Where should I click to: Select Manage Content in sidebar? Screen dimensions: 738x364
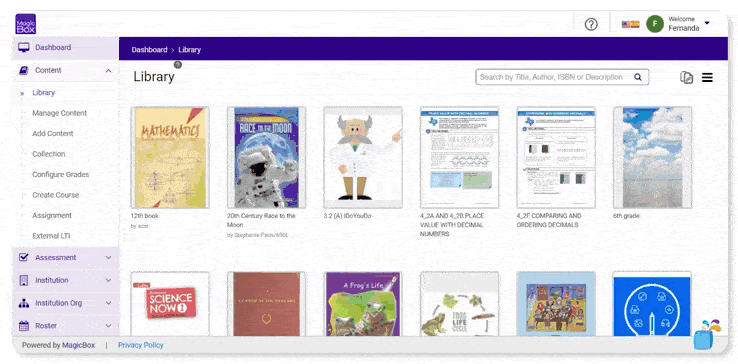tap(59, 113)
